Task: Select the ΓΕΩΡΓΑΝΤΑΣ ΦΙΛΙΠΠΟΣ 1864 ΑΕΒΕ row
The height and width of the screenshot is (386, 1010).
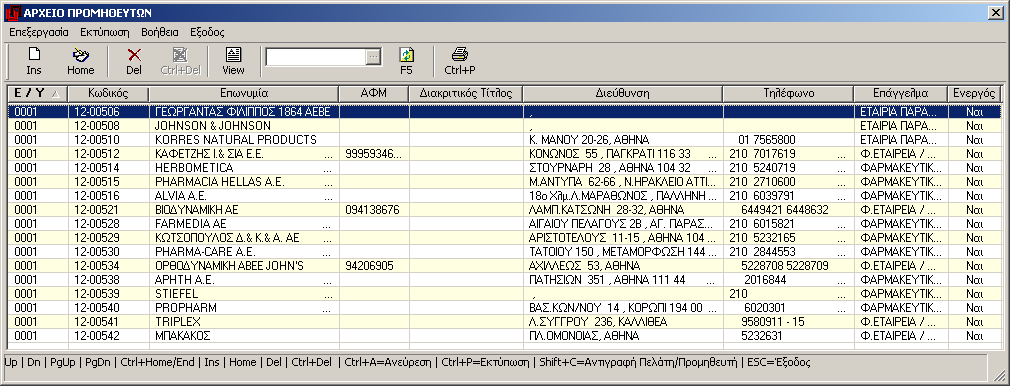Action: [x=504, y=112]
